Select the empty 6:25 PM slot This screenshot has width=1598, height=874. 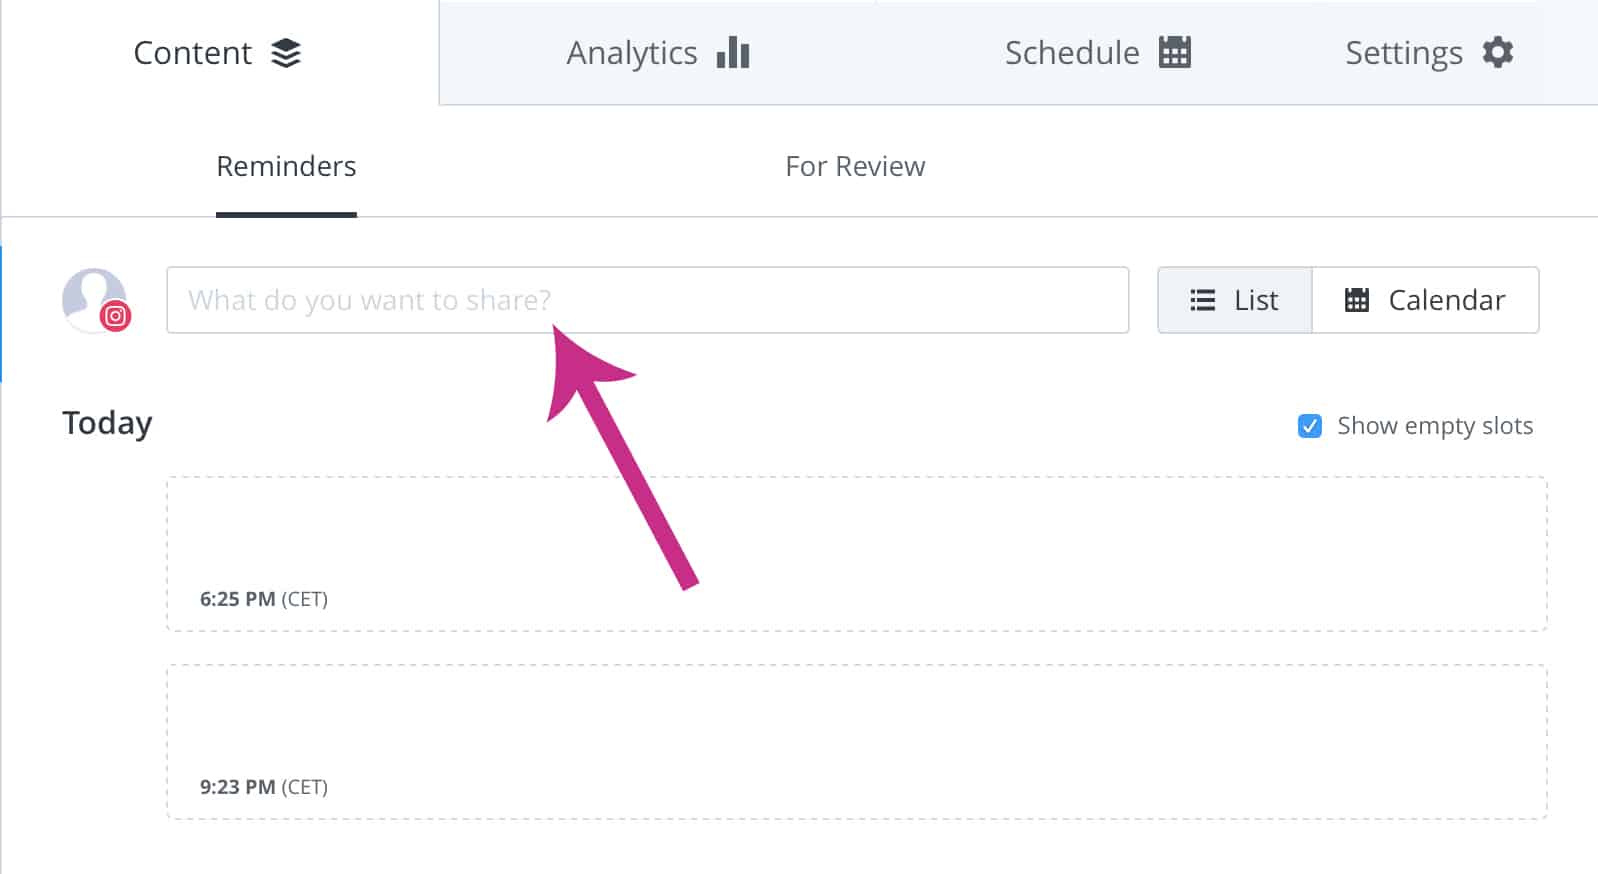click(x=857, y=554)
